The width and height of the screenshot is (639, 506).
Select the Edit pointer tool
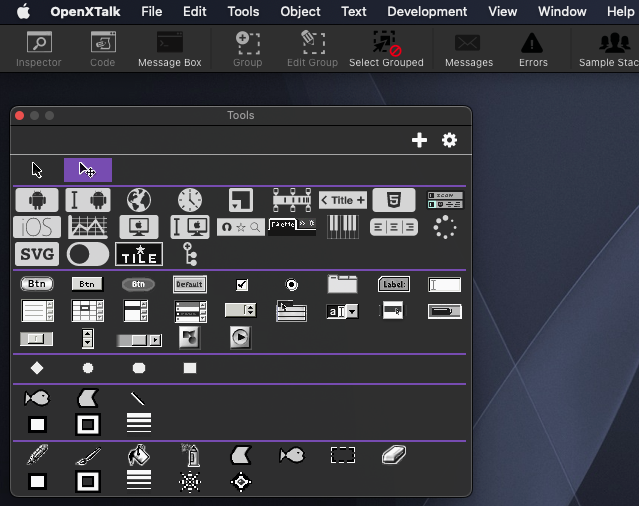tap(88, 170)
